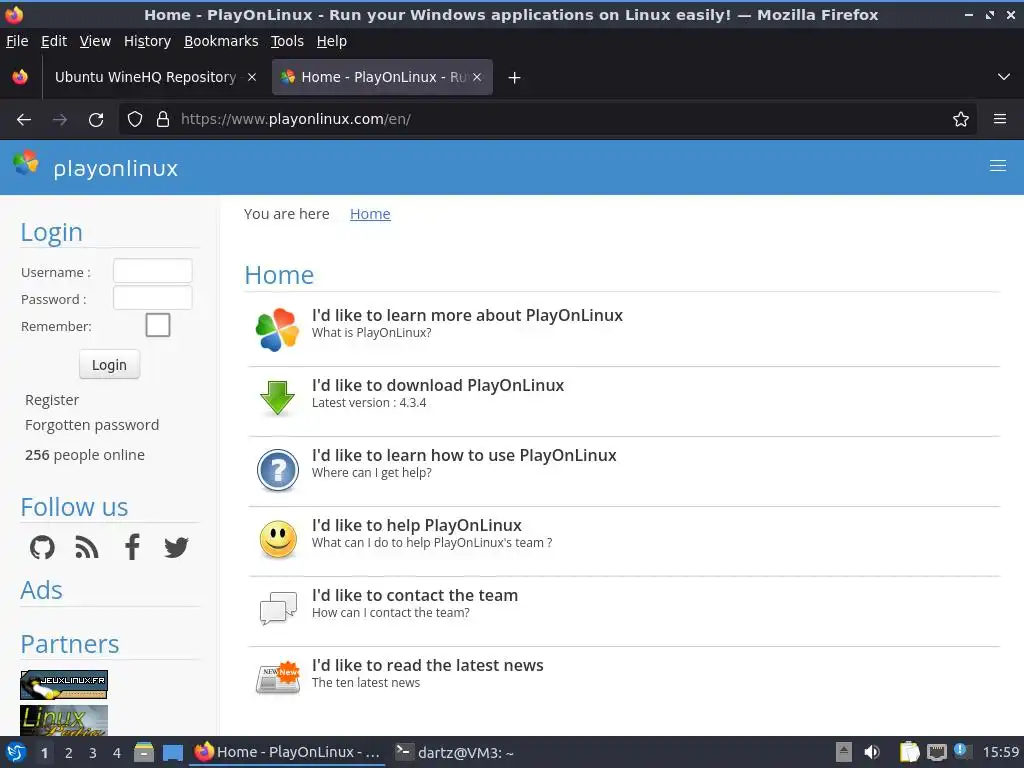Open the network status tray icon
Image resolution: width=1024 pixels, height=768 pixels.
point(936,752)
